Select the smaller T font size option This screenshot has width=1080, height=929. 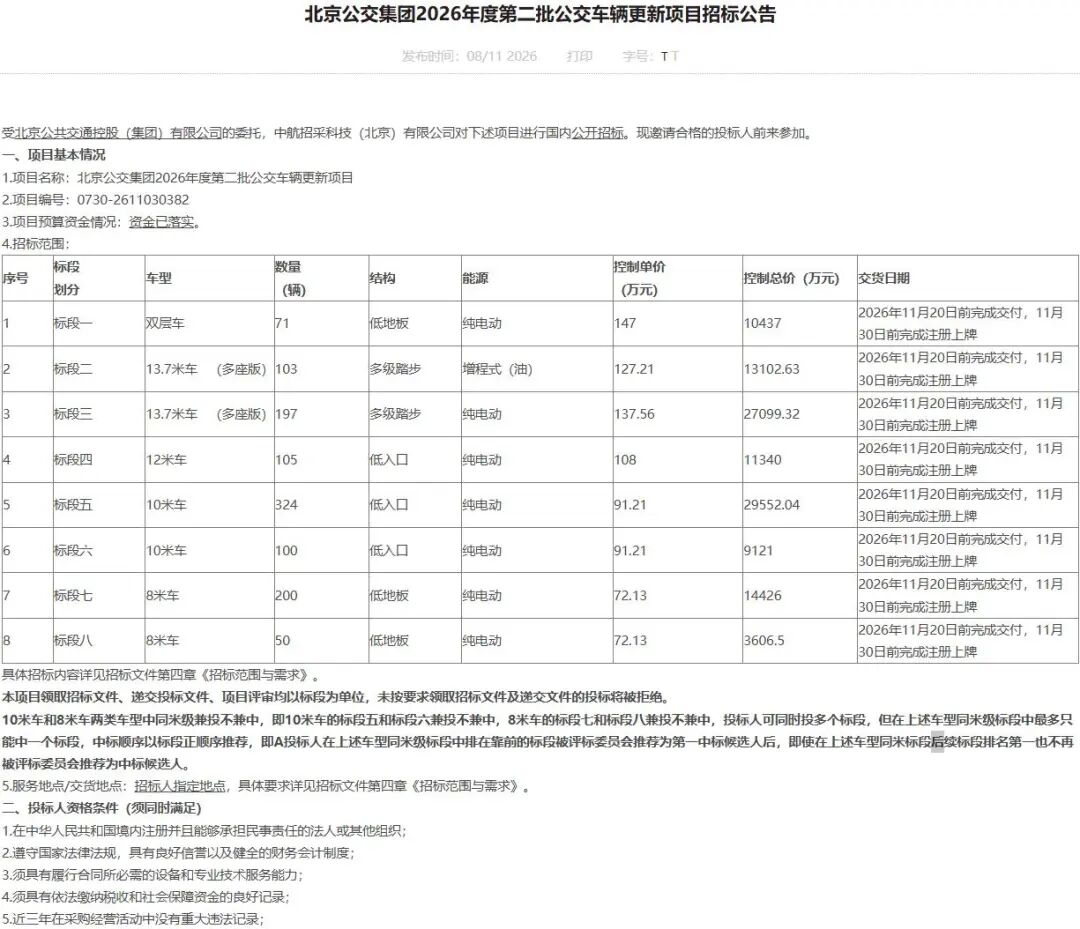click(664, 56)
